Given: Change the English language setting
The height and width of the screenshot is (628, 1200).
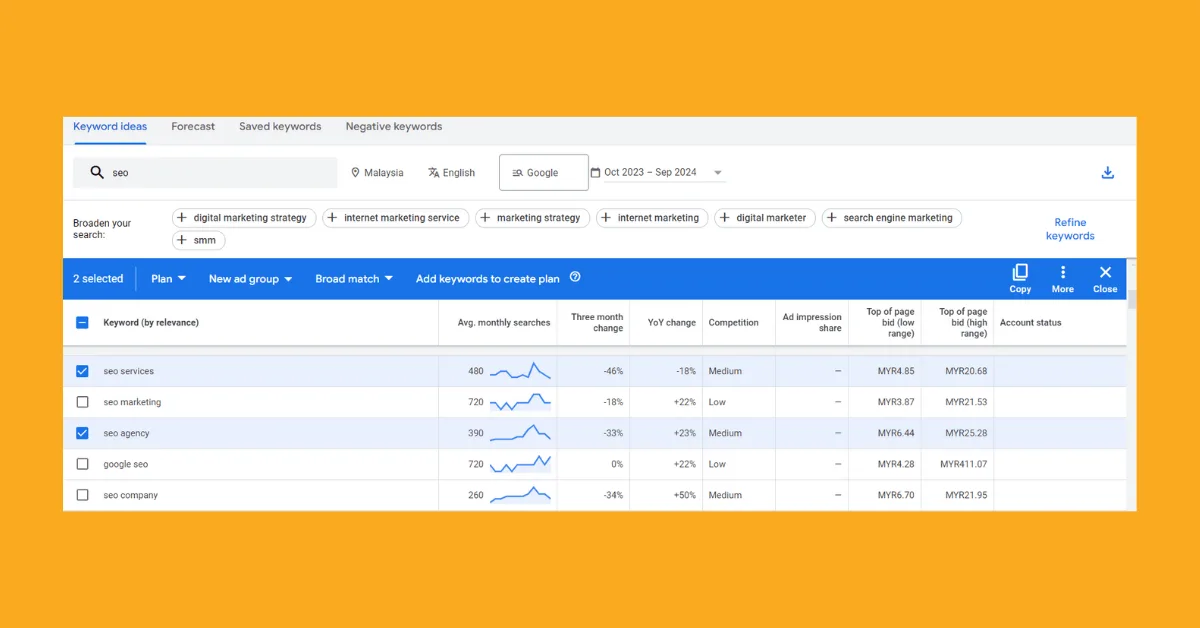Looking at the screenshot, I should point(451,173).
